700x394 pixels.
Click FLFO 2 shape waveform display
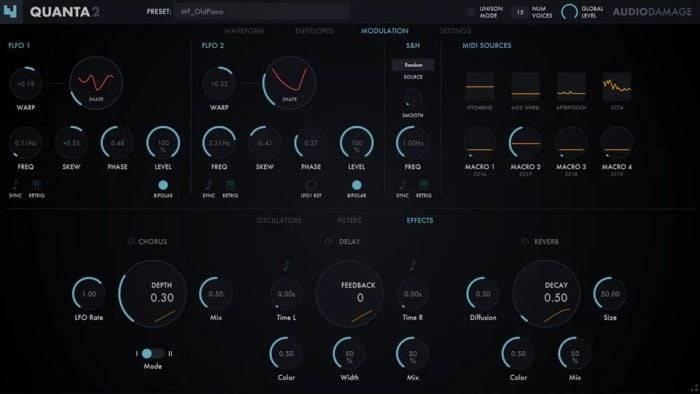289,83
